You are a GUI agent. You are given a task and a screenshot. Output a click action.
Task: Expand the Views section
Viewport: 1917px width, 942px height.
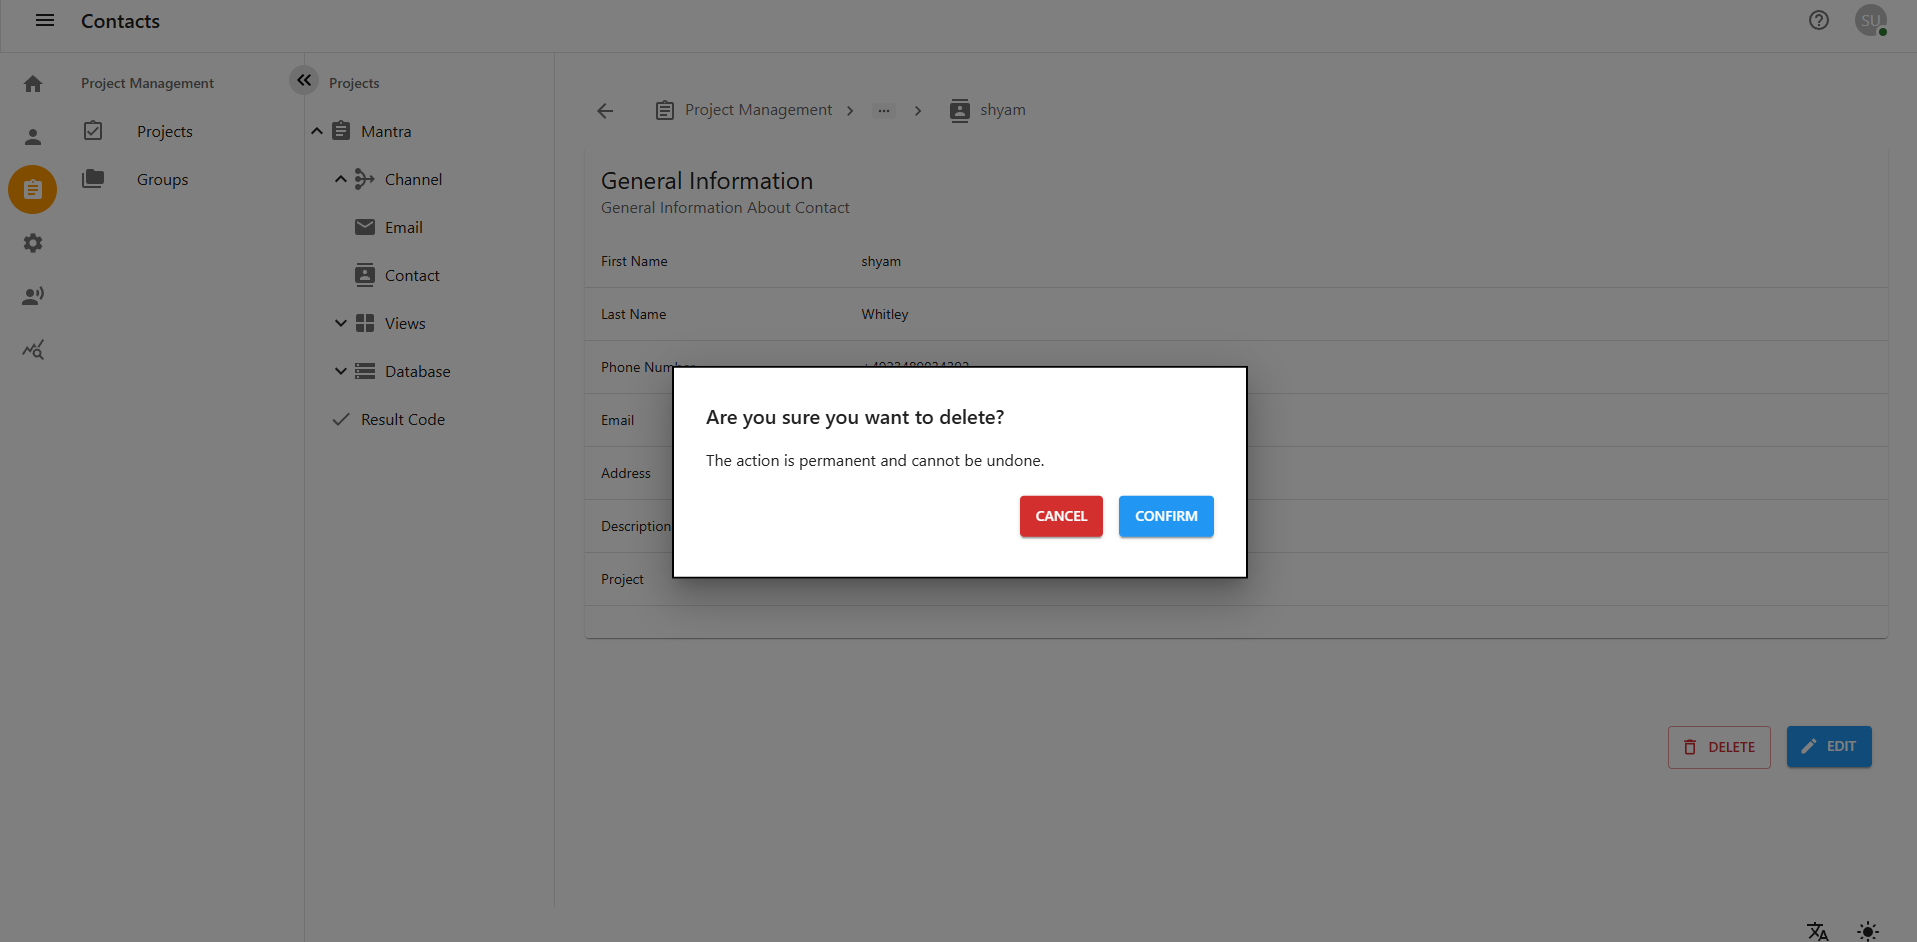tap(341, 323)
